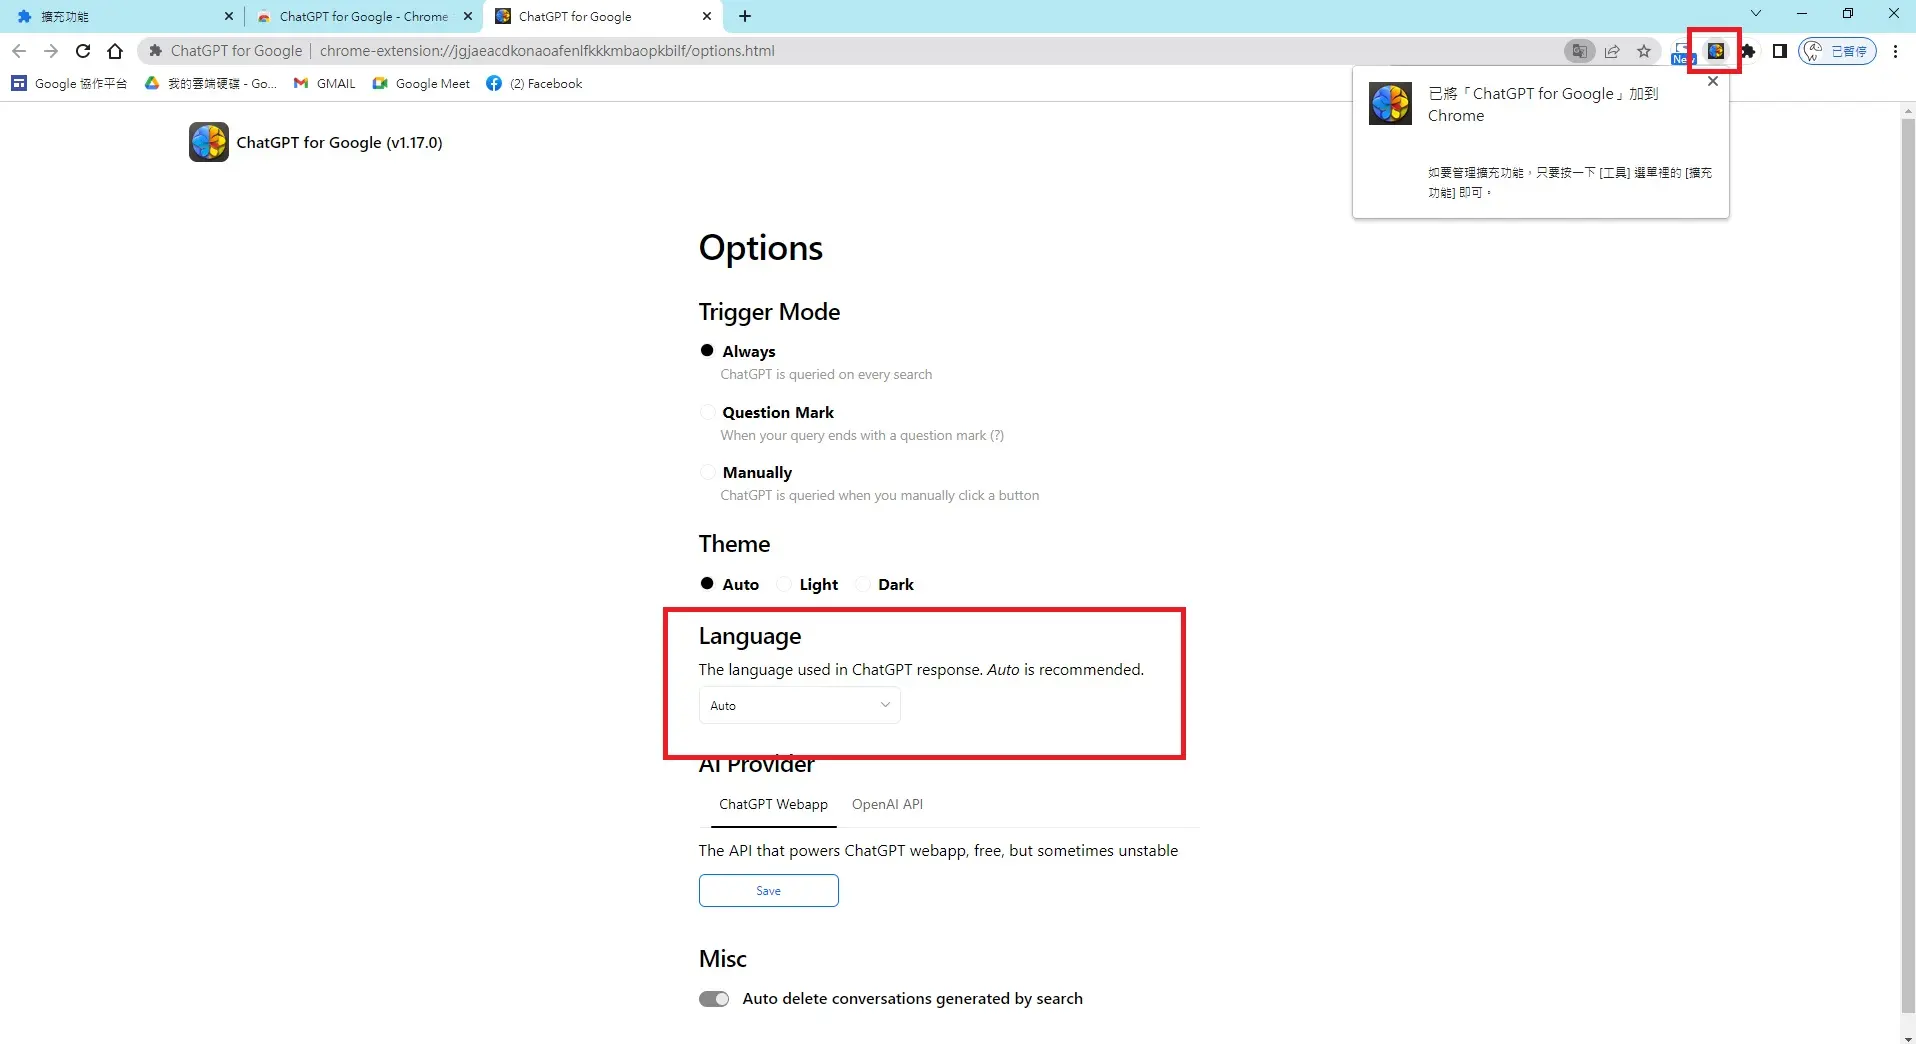Toggle the Chrome side panel icon
Image resolution: width=1916 pixels, height=1044 pixels.
1779,51
